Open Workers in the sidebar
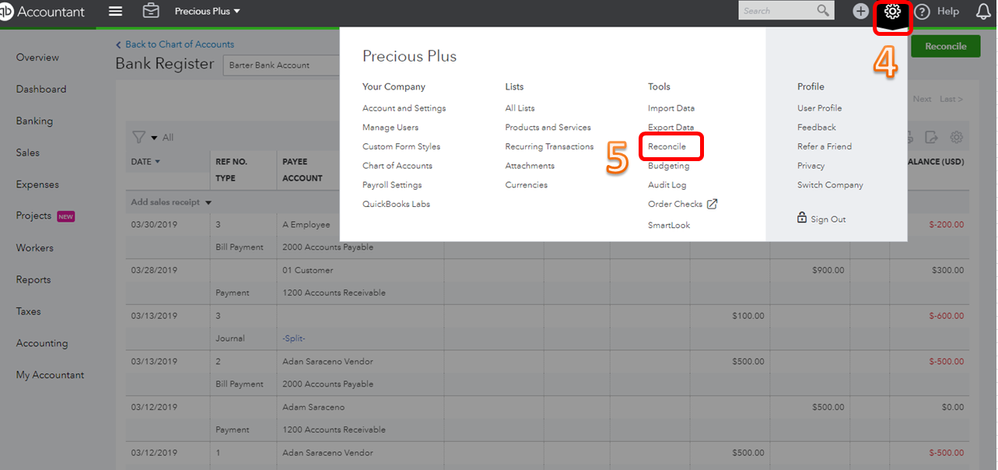Viewport: 998px width, 470px height. pyautogui.click(x=35, y=248)
